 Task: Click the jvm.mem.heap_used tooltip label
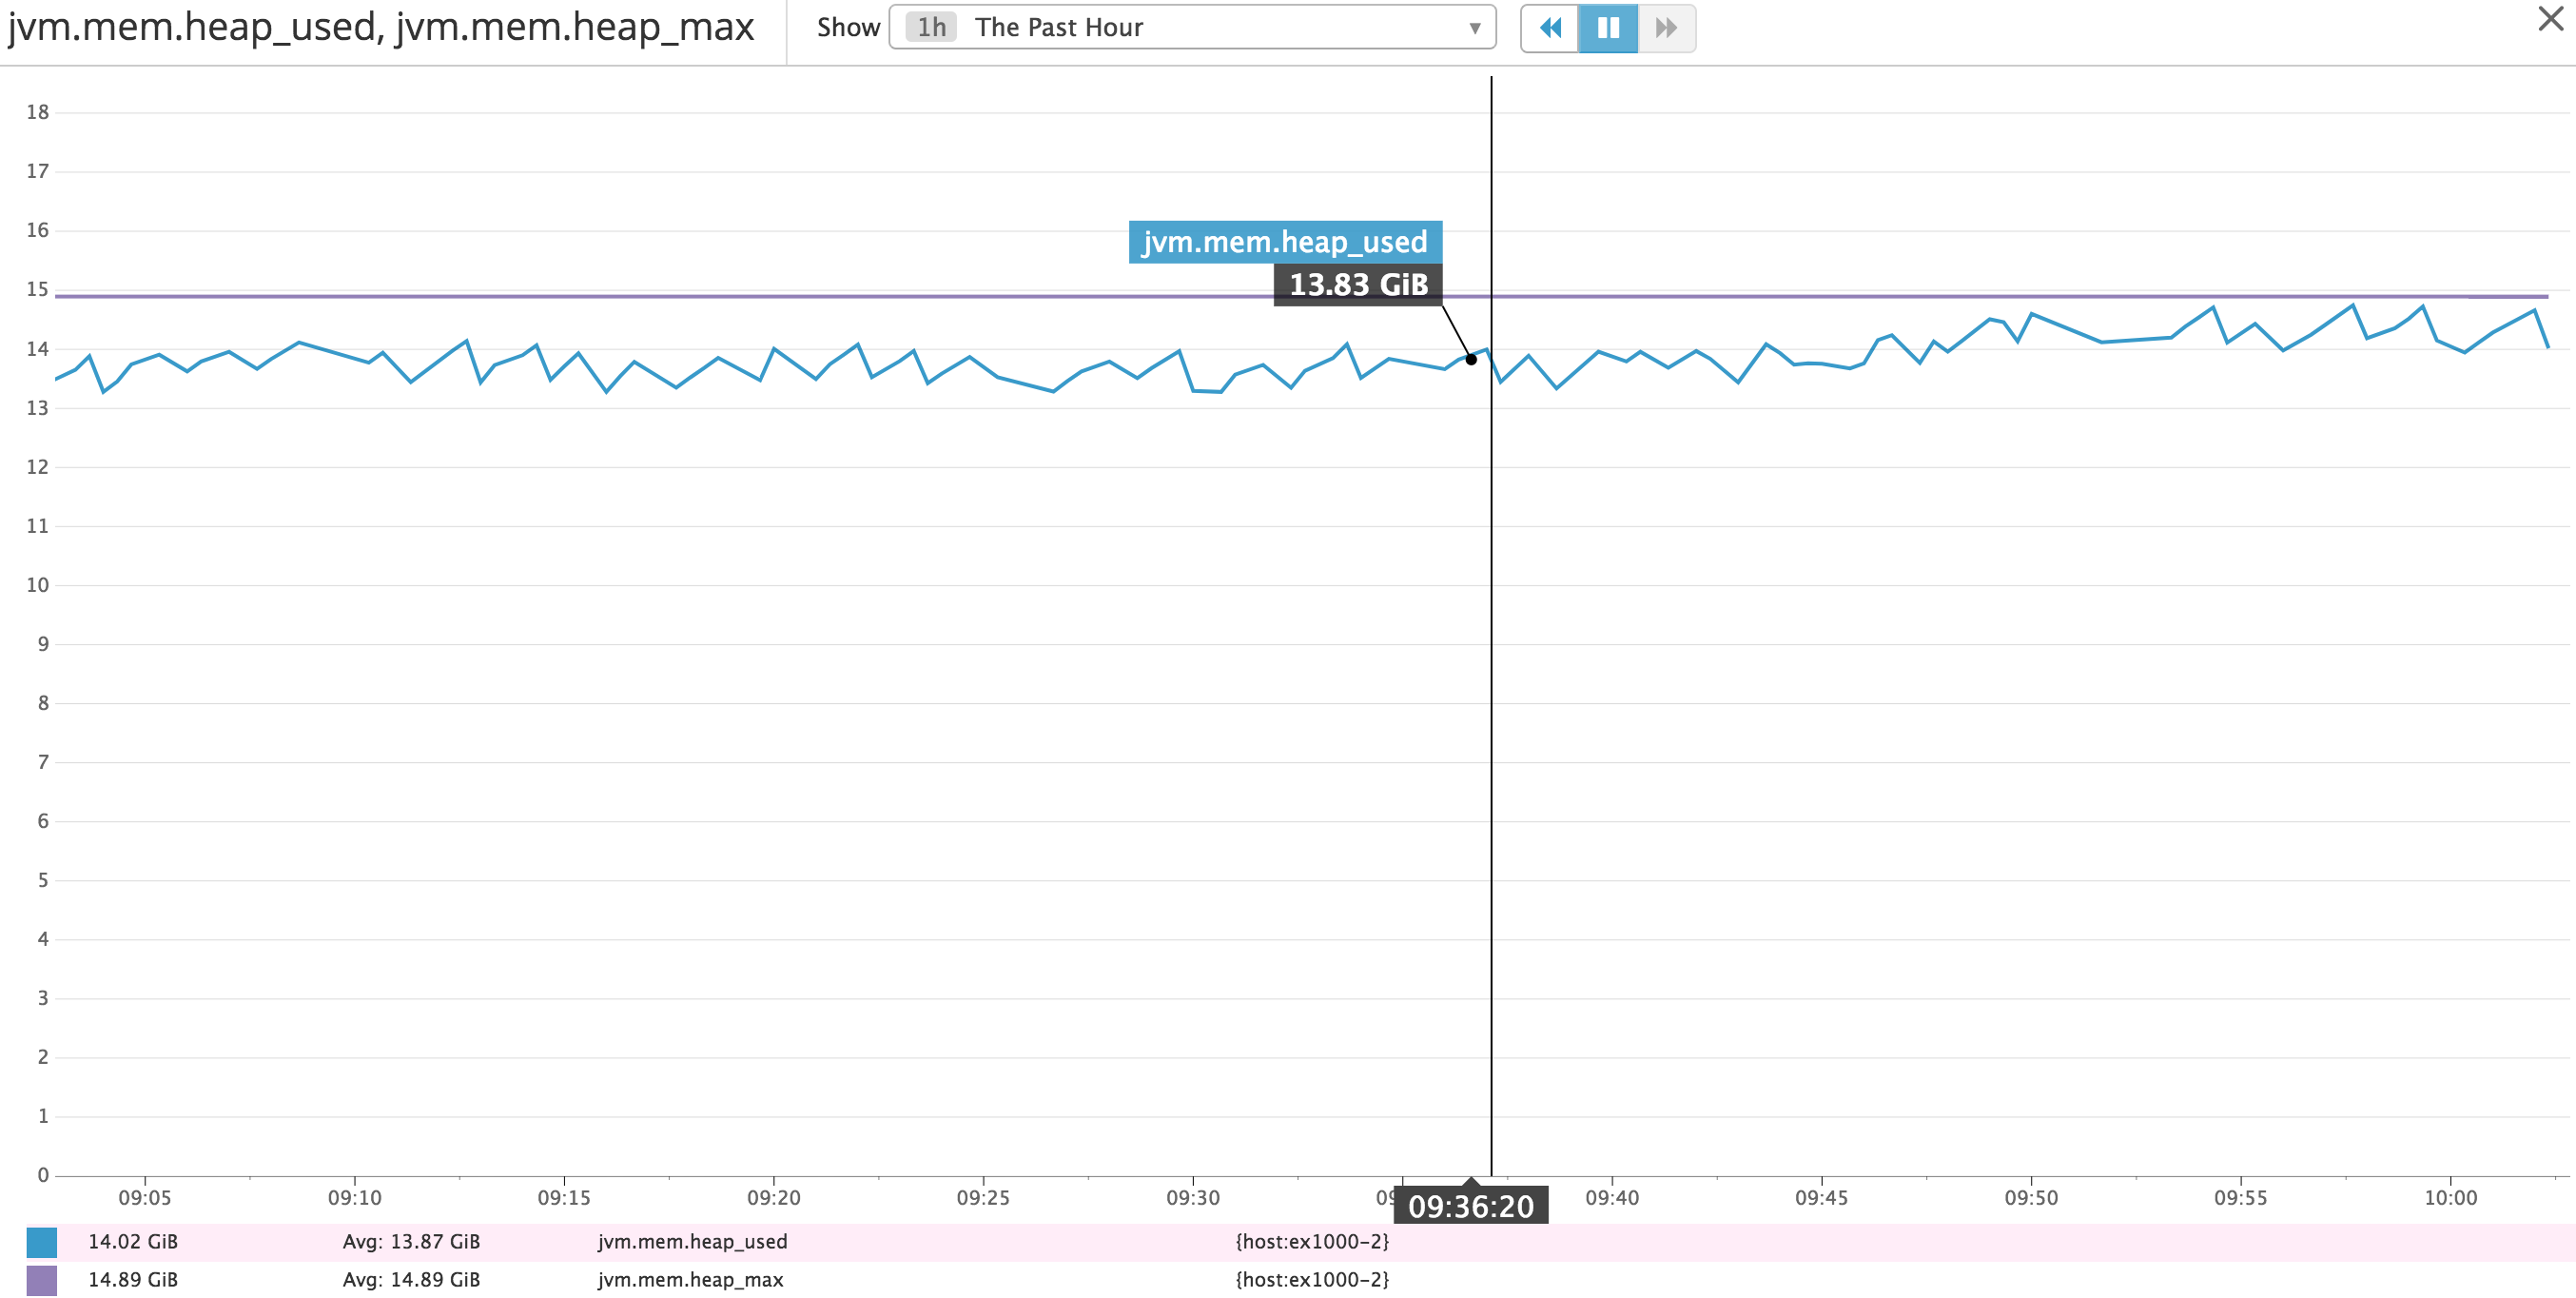(1285, 242)
